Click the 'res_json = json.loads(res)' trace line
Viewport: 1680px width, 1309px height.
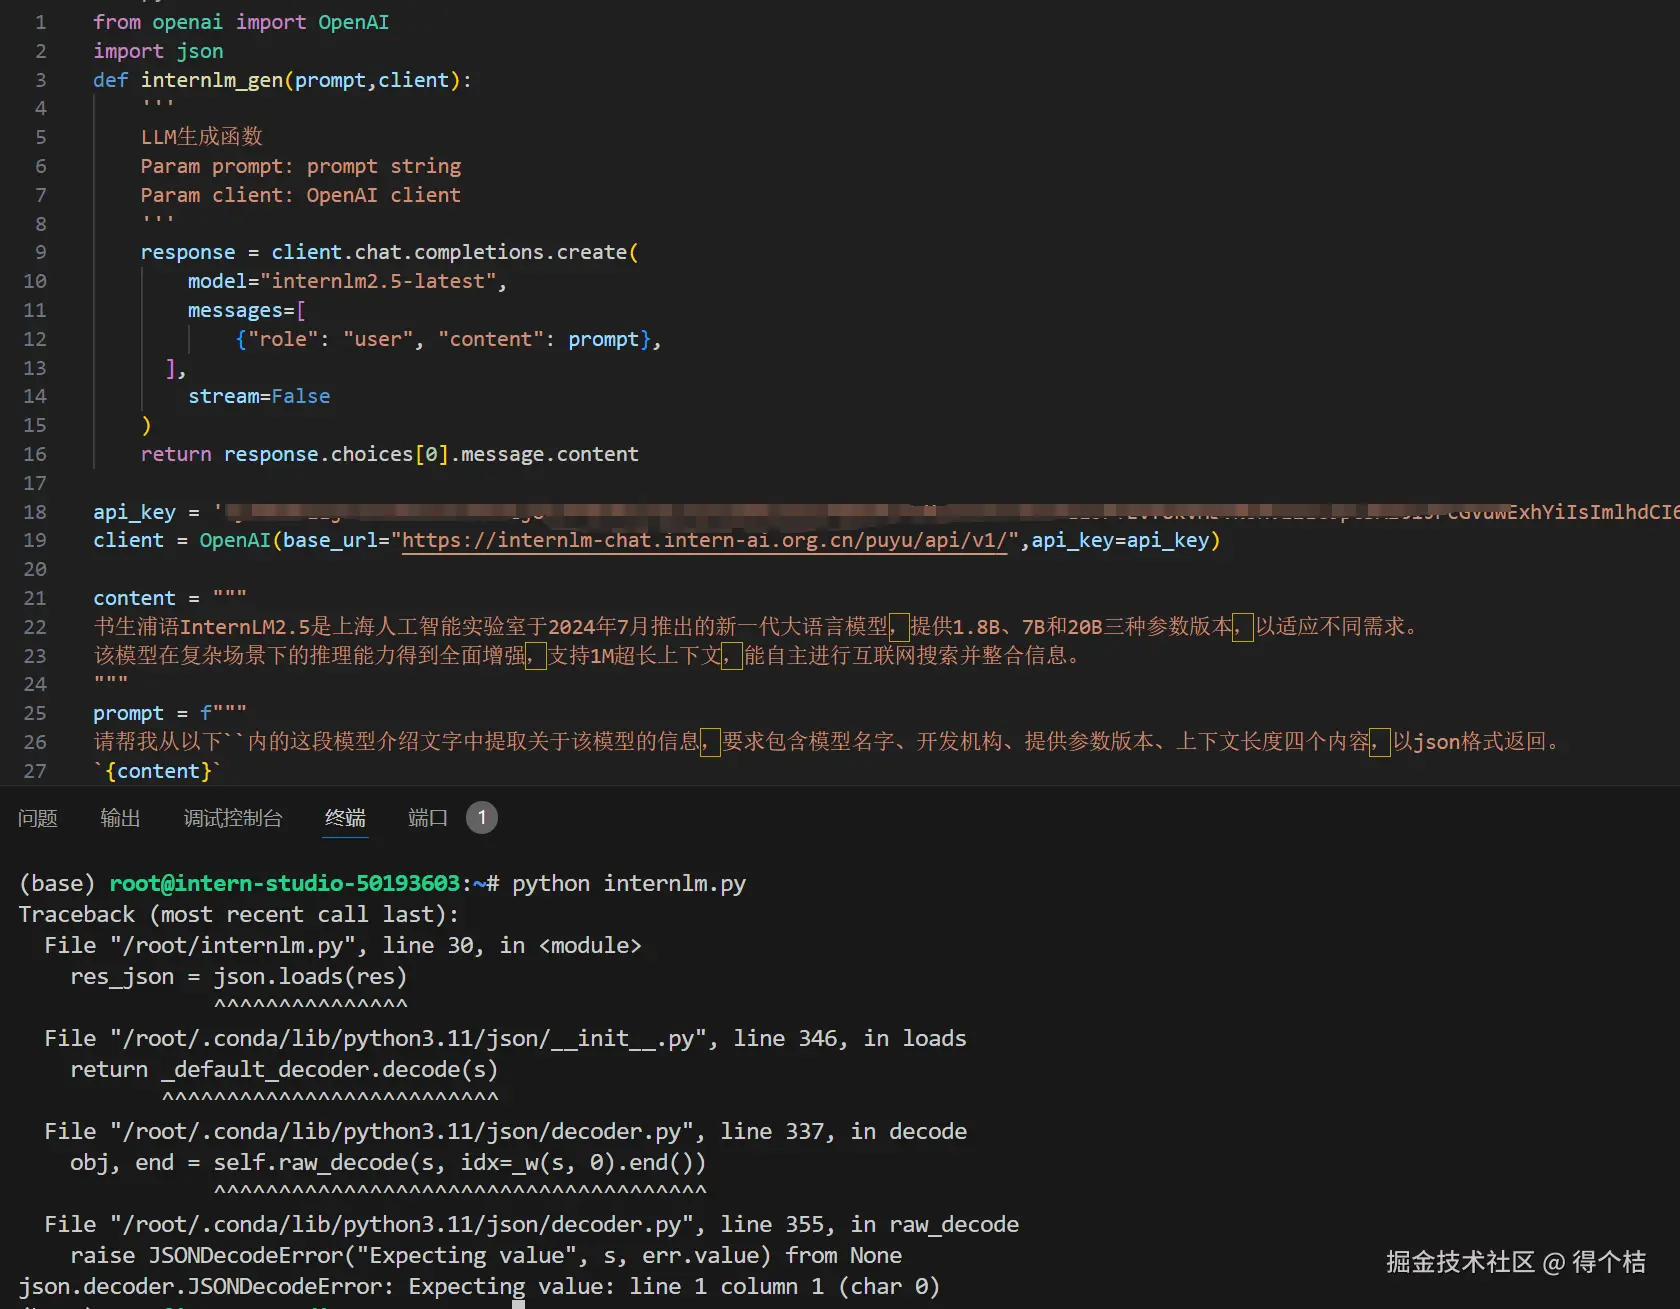coord(239,977)
